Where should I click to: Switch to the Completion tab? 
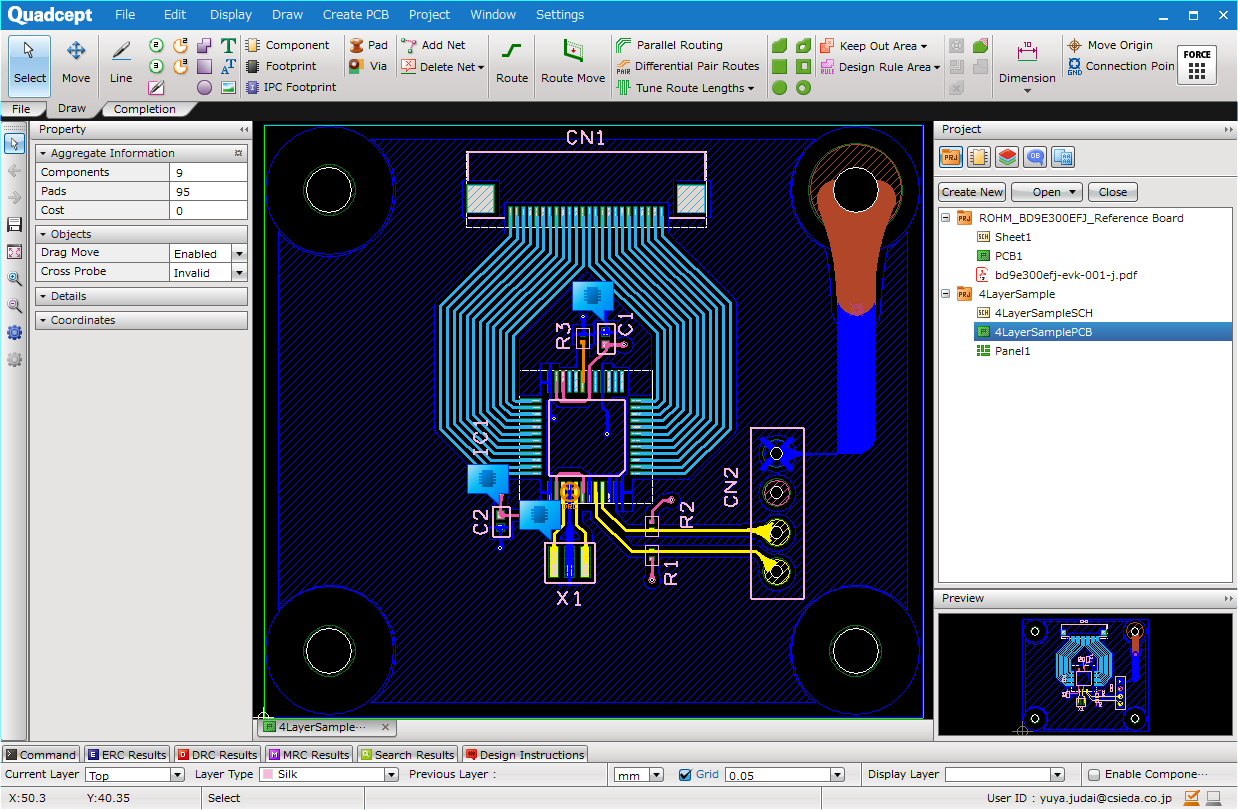145,109
